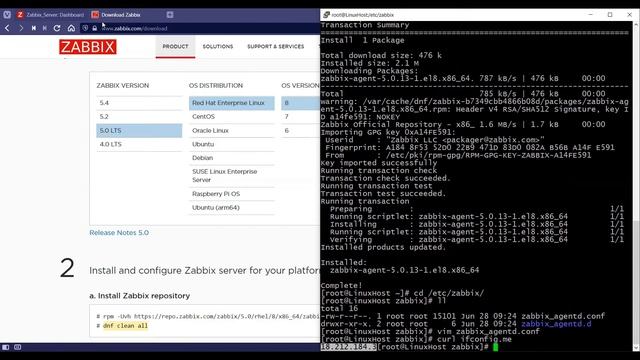Reload the Download Zabbix page
This screenshot has width=640, height=360.
pos(57,28)
